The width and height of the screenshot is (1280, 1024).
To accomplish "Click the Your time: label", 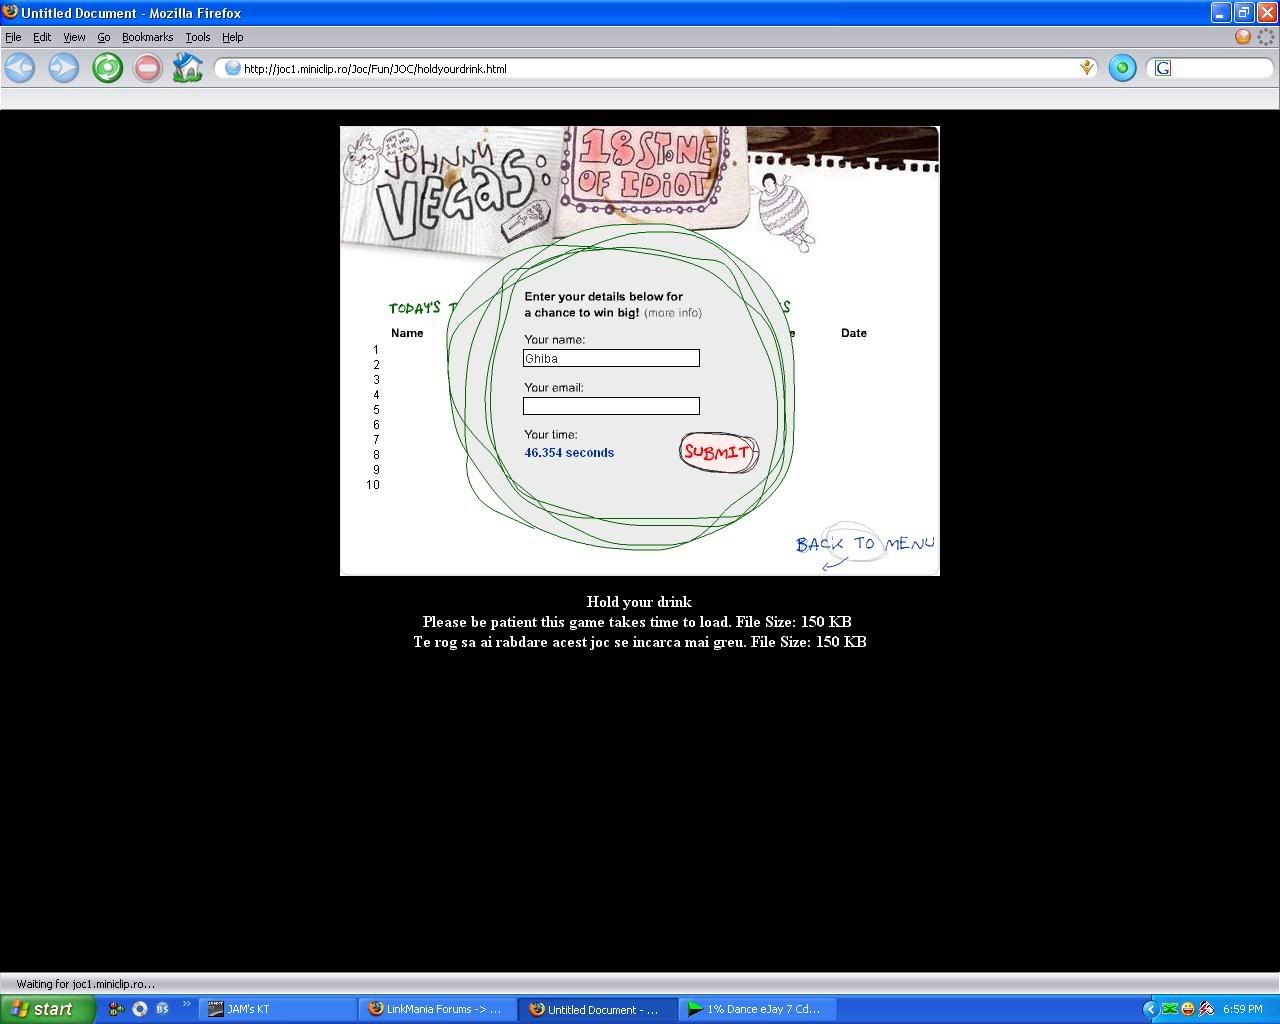I will click(x=551, y=434).
